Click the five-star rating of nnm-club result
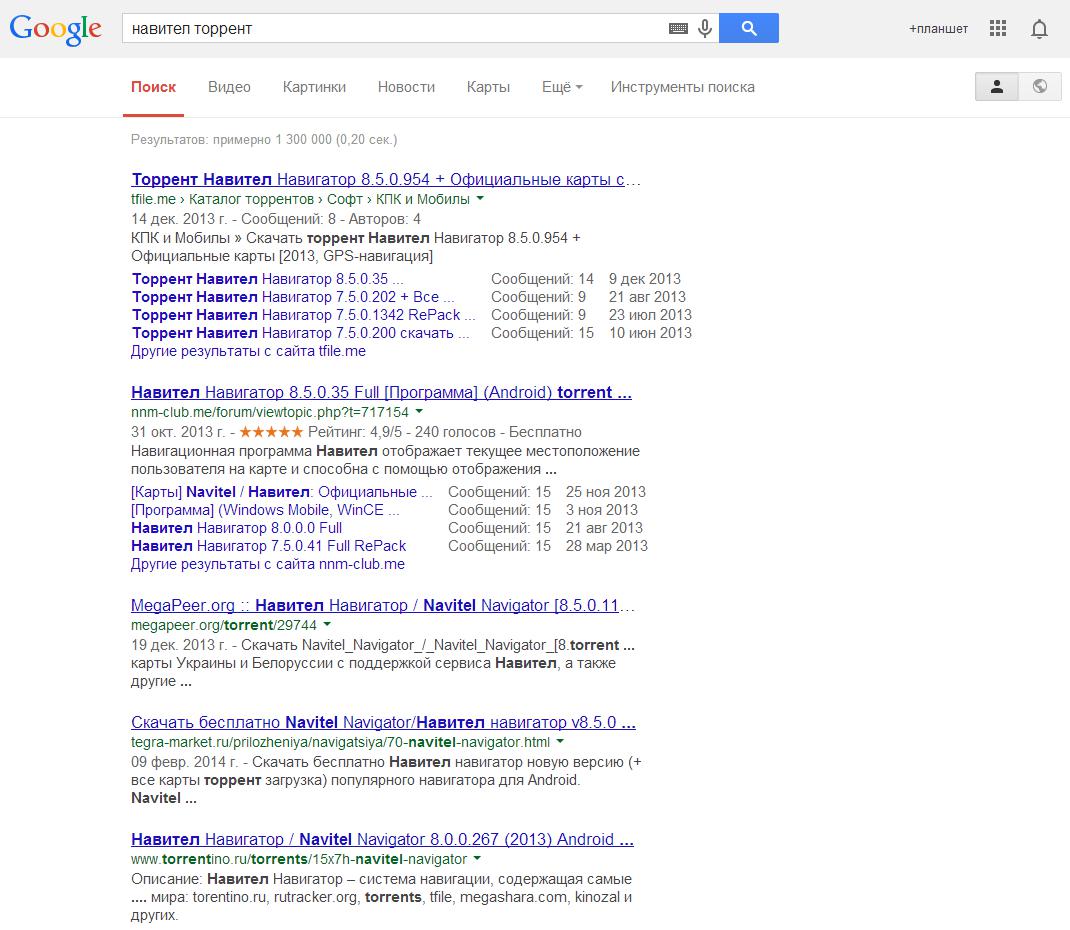 coord(271,432)
